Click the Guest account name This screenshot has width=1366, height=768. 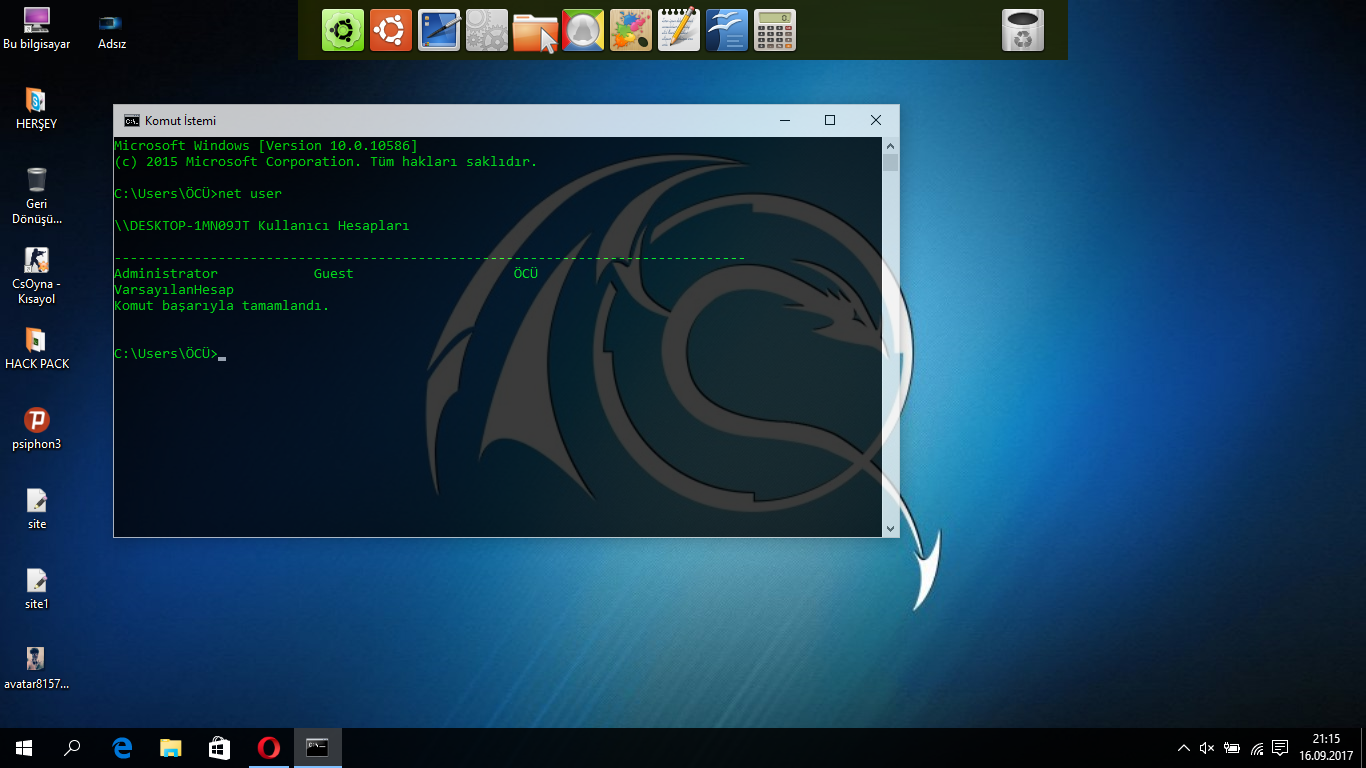coord(333,274)
